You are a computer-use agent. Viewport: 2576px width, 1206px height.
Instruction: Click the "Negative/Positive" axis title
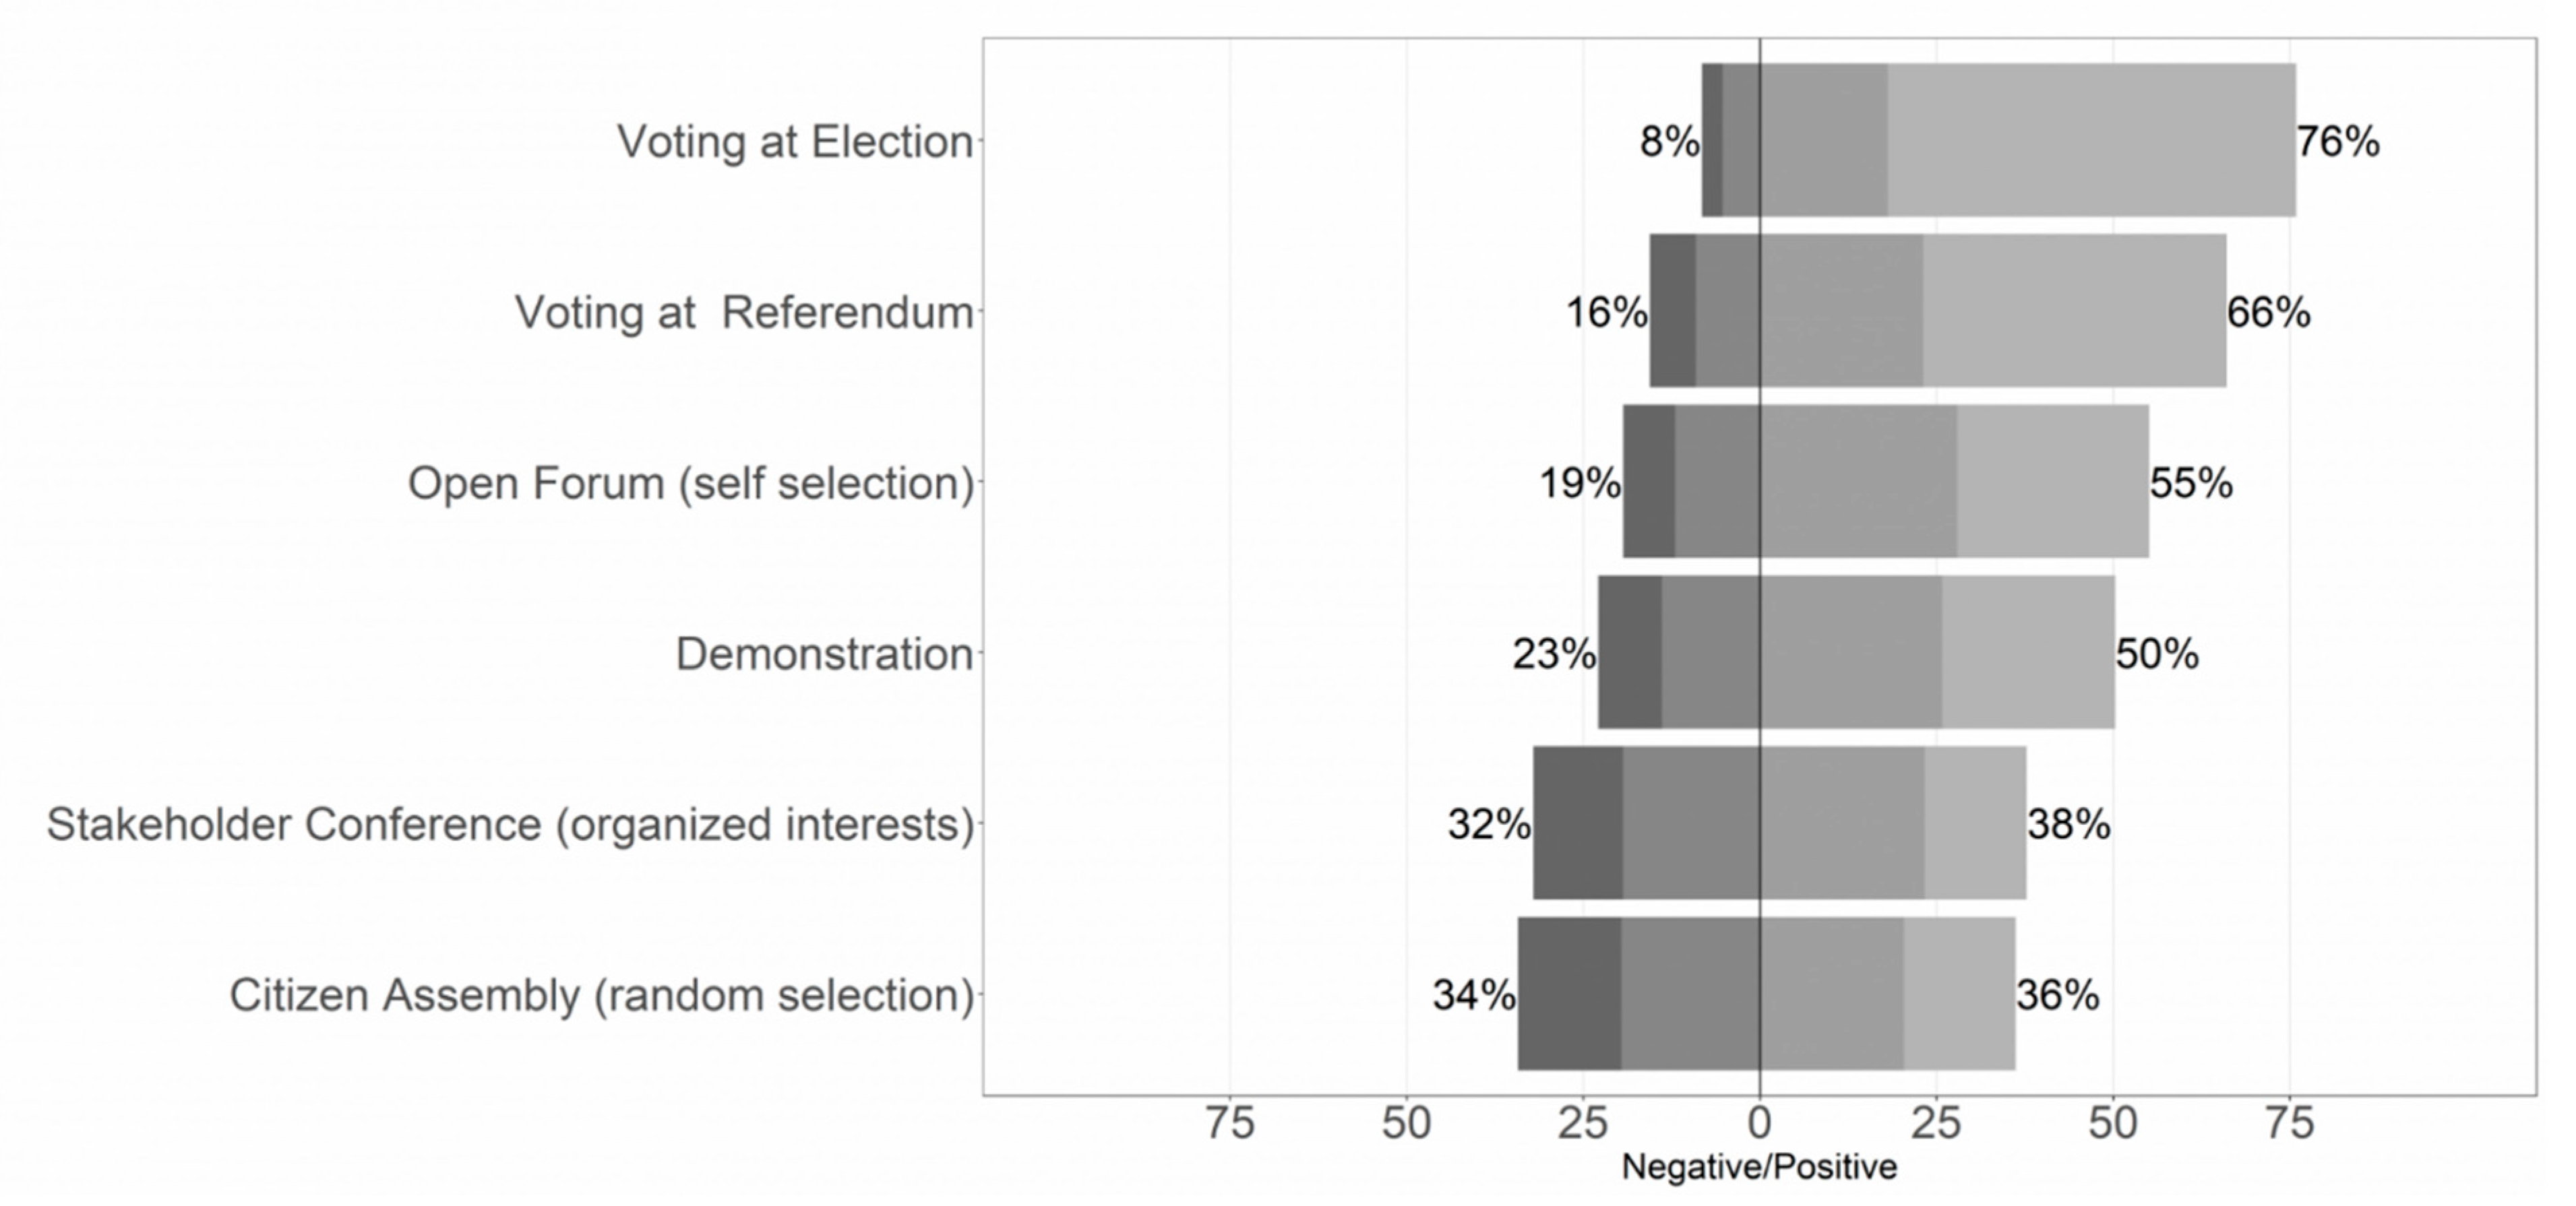coord(1759,1167)
